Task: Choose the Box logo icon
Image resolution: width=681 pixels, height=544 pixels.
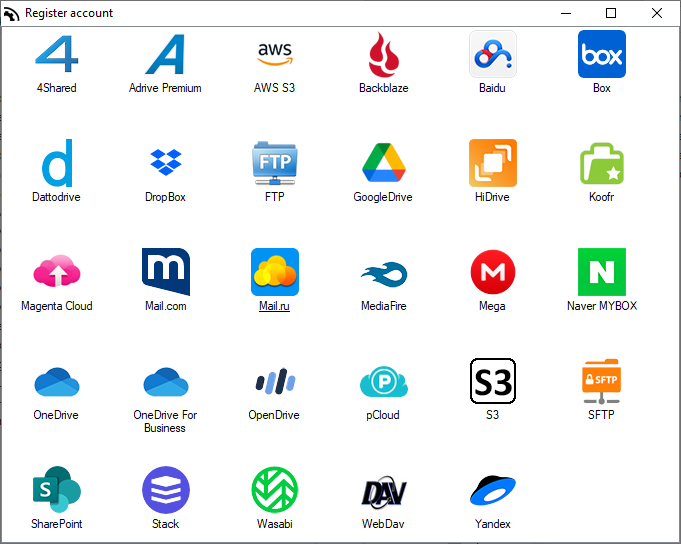Action: click(x=602, y=54)
